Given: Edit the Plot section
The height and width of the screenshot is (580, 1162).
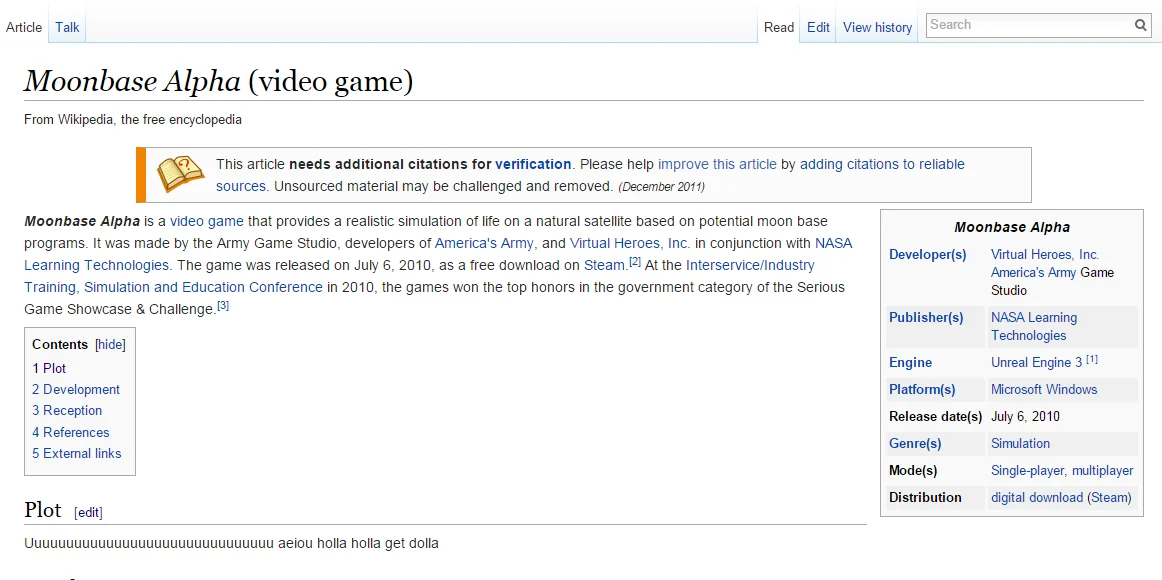Looking at the screenshot, I should [x=88, y=513].
